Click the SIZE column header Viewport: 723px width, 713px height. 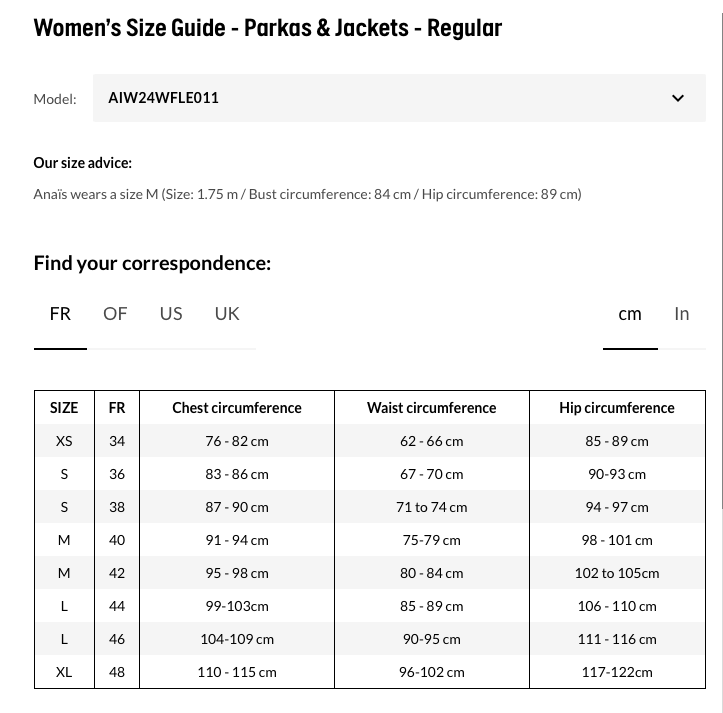(64, 408)
